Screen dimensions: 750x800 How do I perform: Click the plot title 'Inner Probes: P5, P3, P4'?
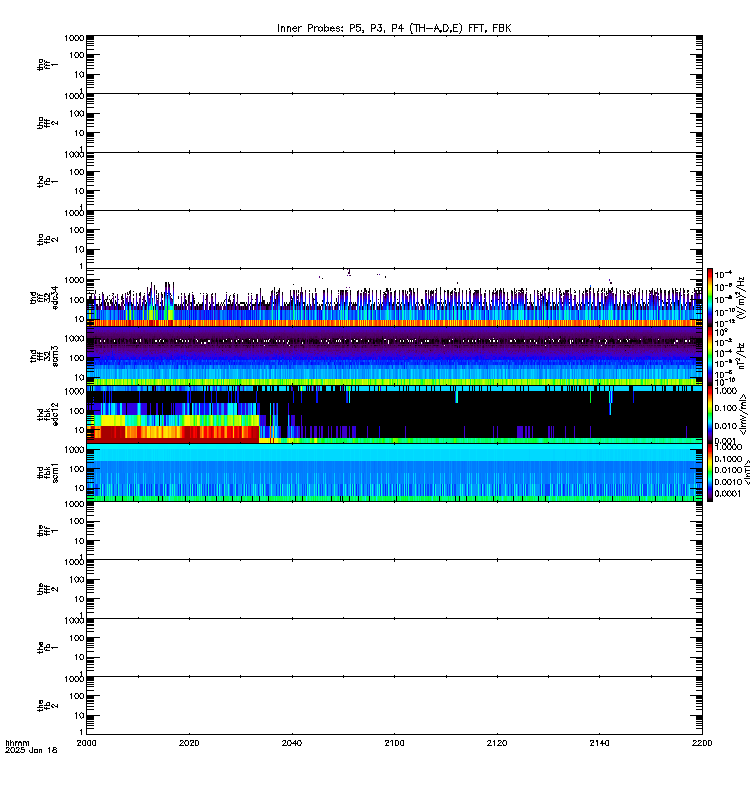(x=342, y=29)
